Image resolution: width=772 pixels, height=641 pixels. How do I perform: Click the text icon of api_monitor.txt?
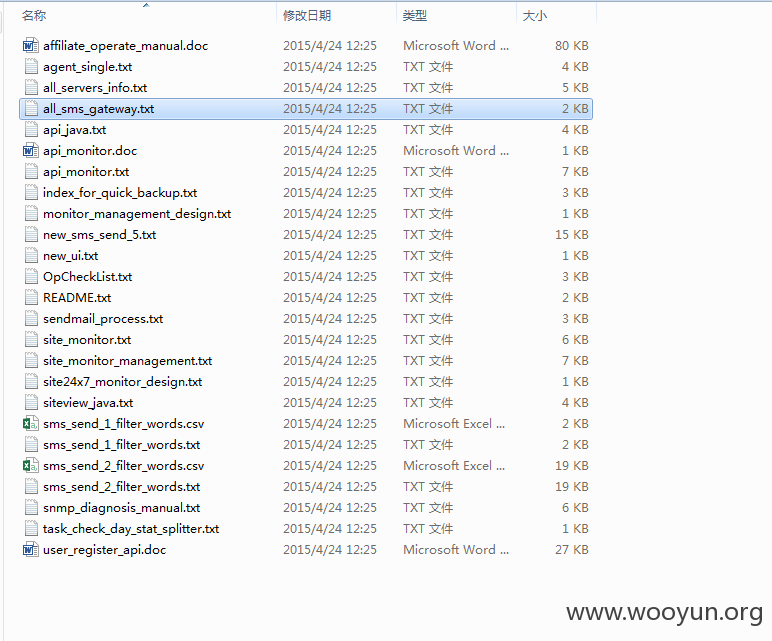[31, 171]
